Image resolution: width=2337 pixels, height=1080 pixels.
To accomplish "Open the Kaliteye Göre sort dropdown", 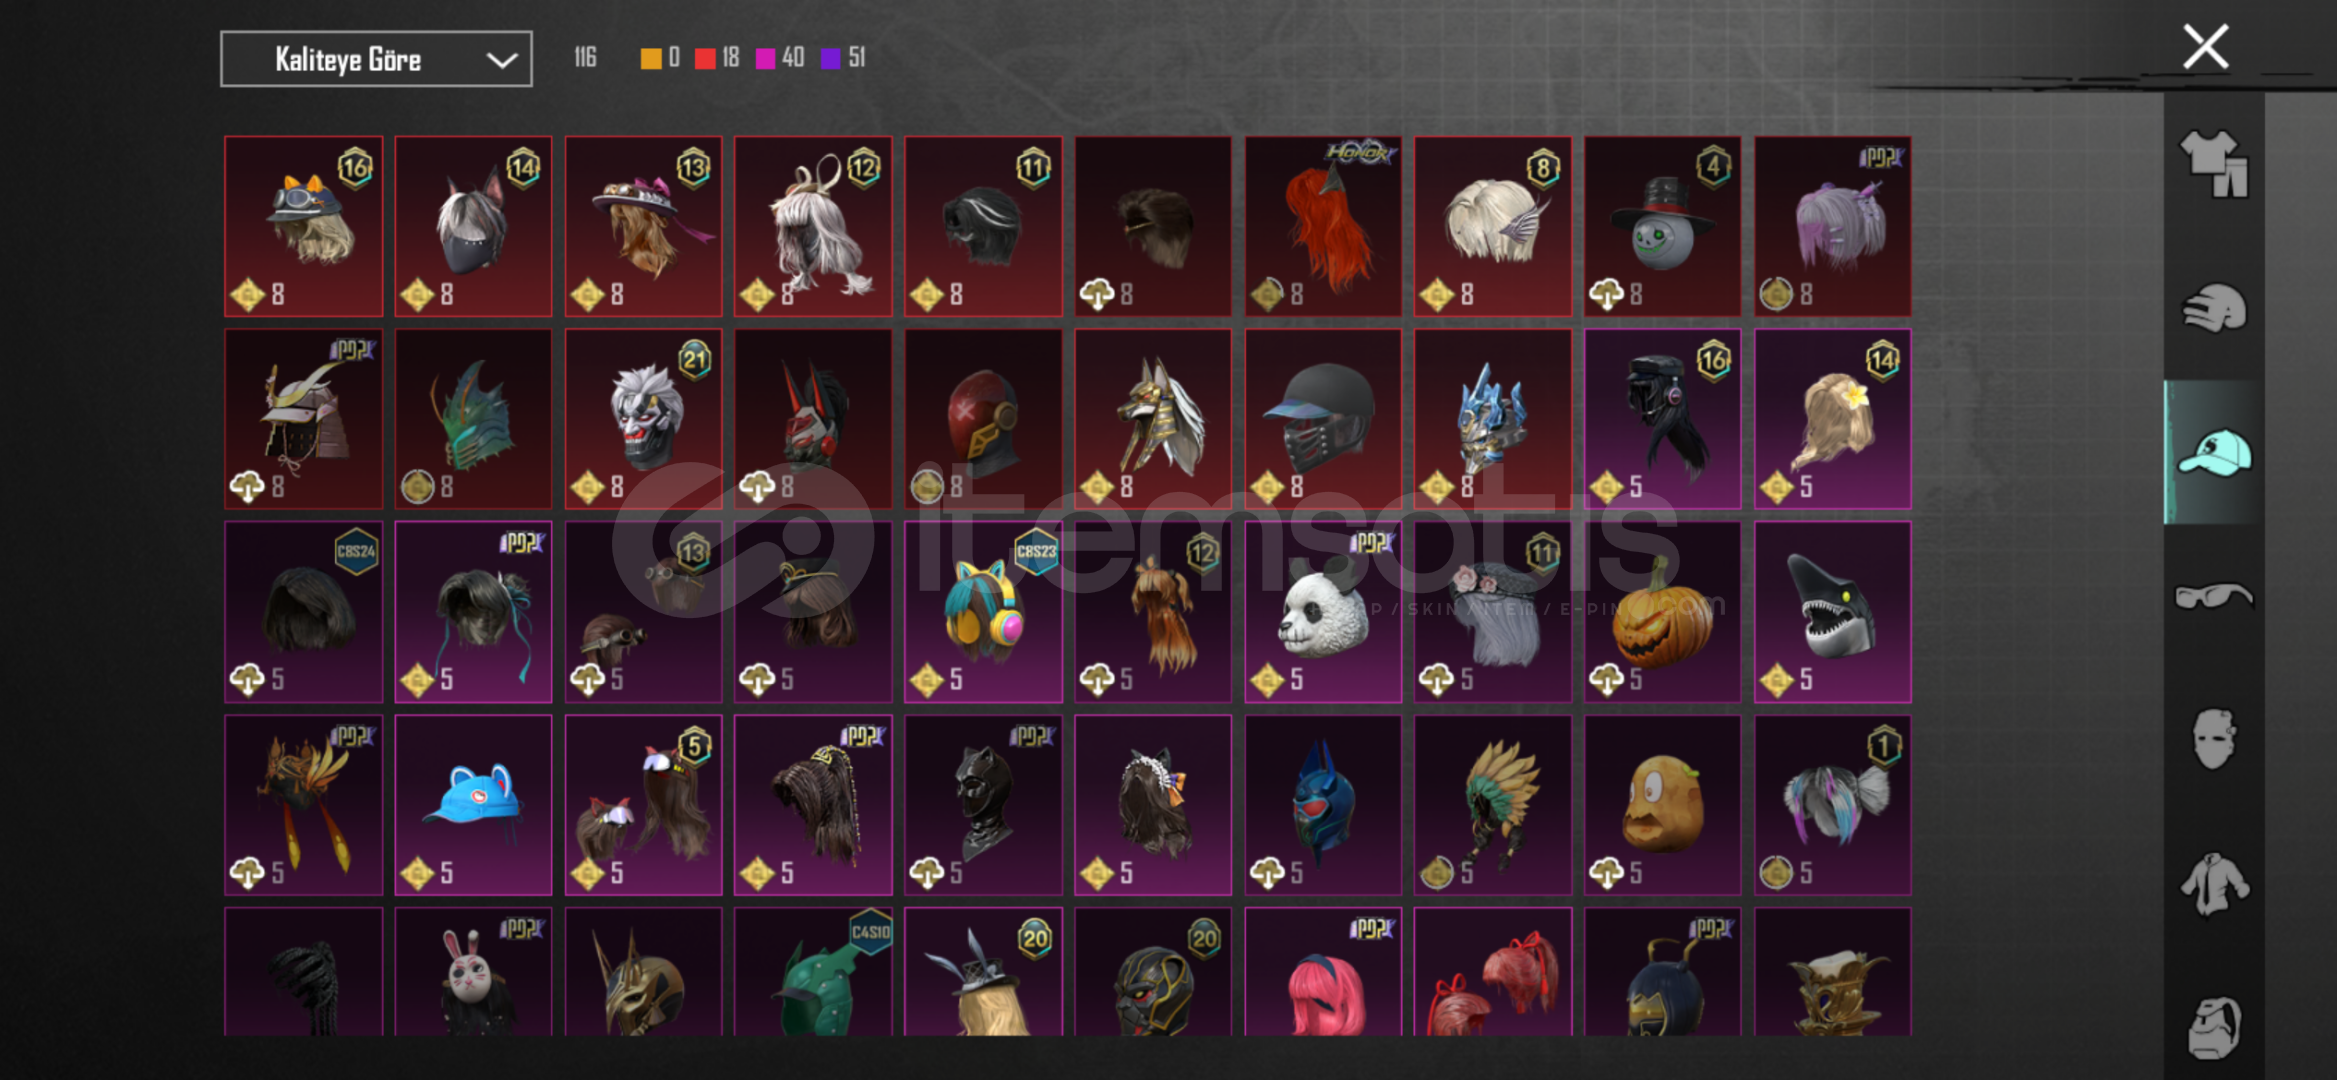I will [x=376, y=59].
